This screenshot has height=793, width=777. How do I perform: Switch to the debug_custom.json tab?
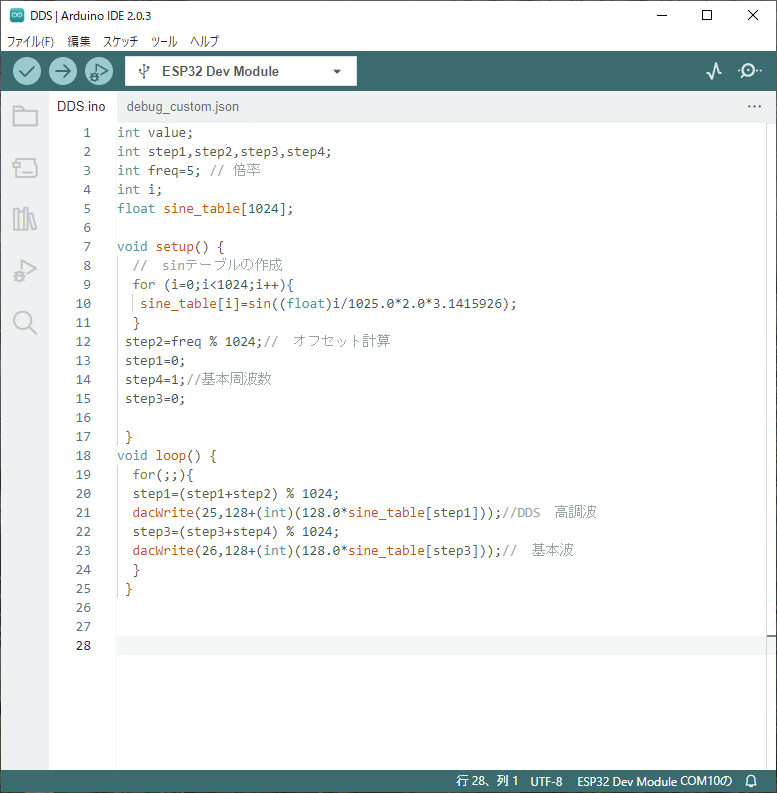pos(183,107)
